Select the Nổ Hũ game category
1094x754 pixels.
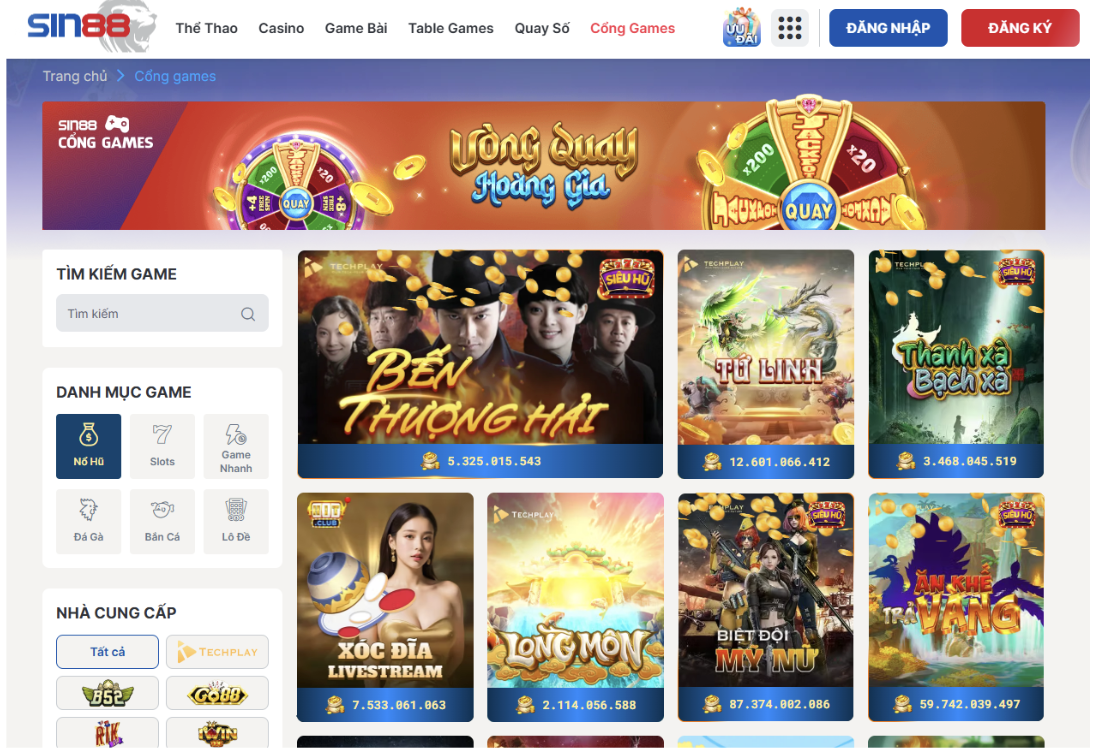89,446
